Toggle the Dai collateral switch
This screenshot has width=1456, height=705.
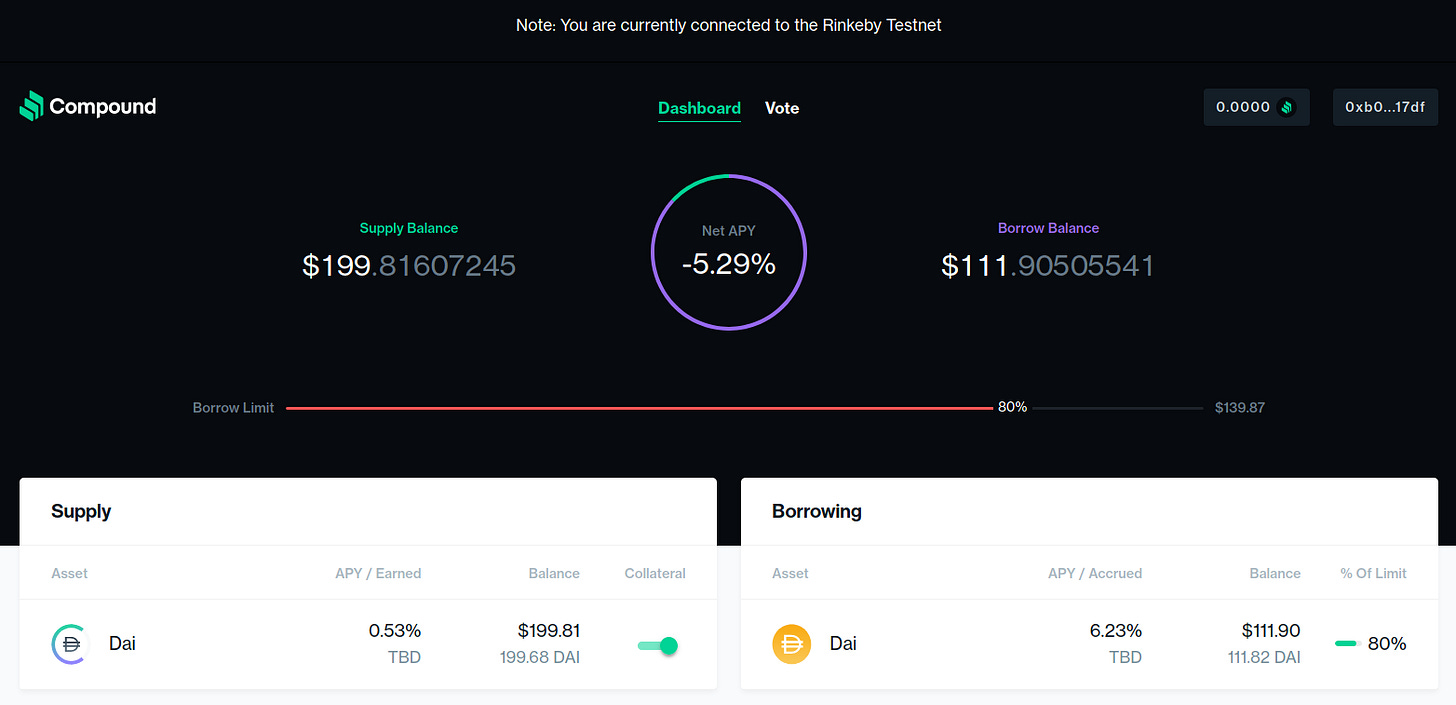(658, 646)
